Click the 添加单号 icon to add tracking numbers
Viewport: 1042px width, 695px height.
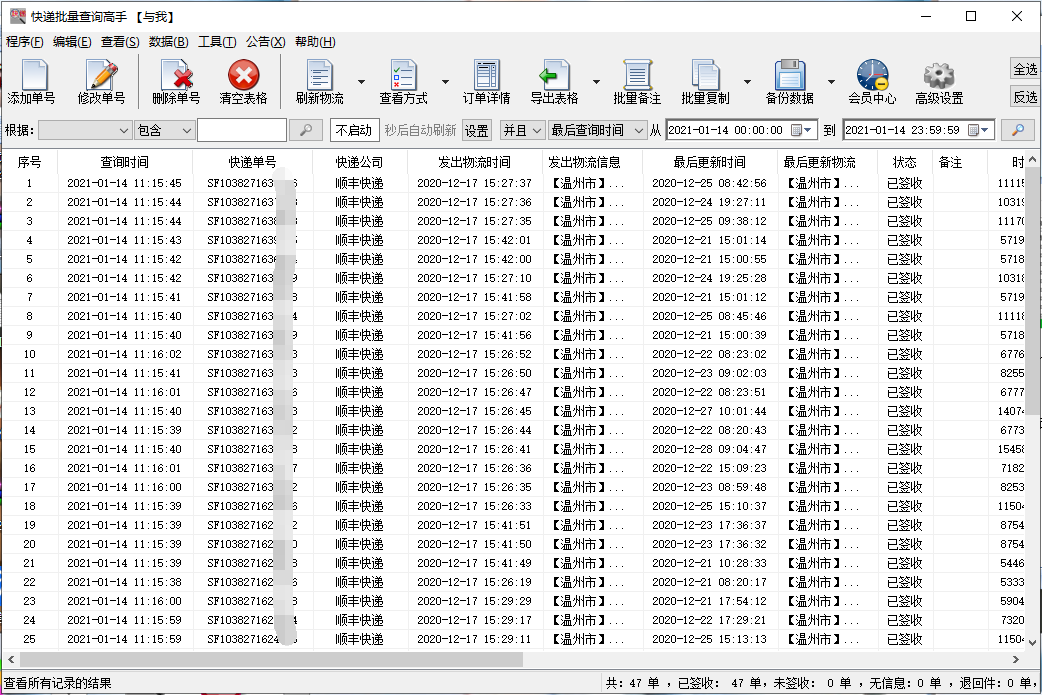click(33, 80)
